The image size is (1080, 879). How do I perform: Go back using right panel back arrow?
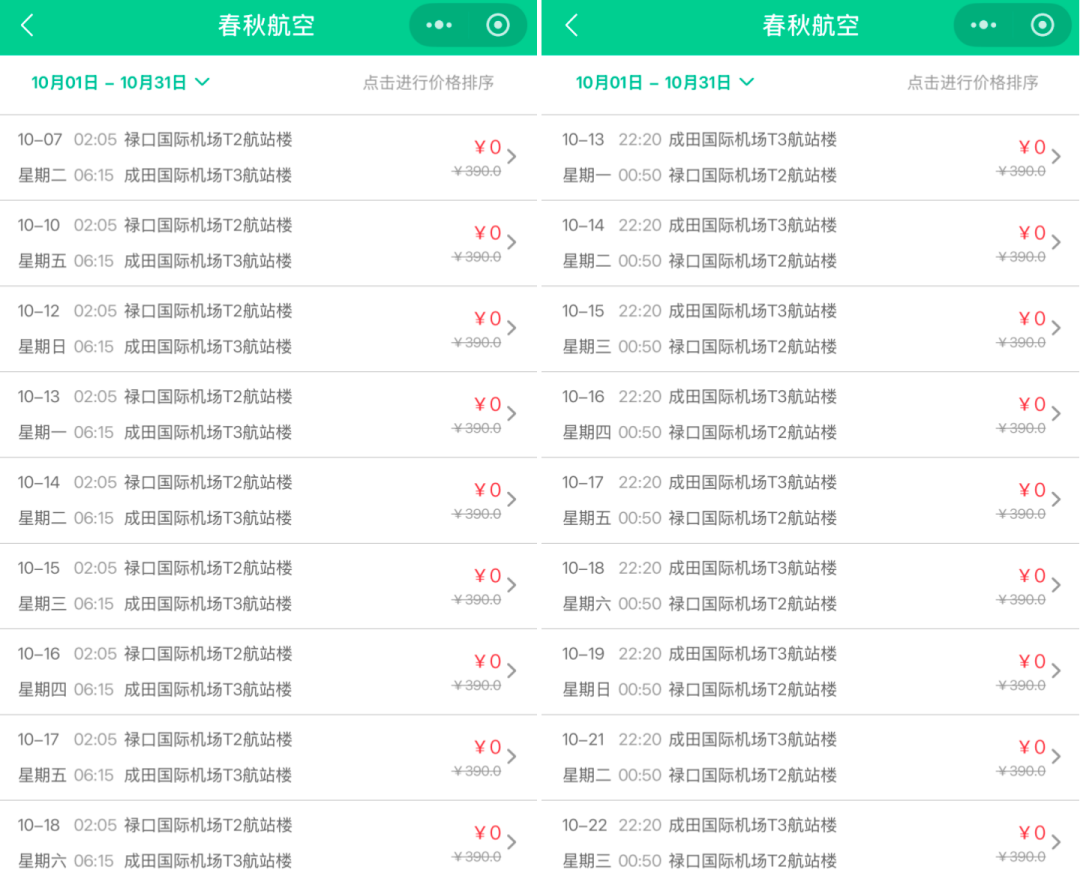click(571, 25)
